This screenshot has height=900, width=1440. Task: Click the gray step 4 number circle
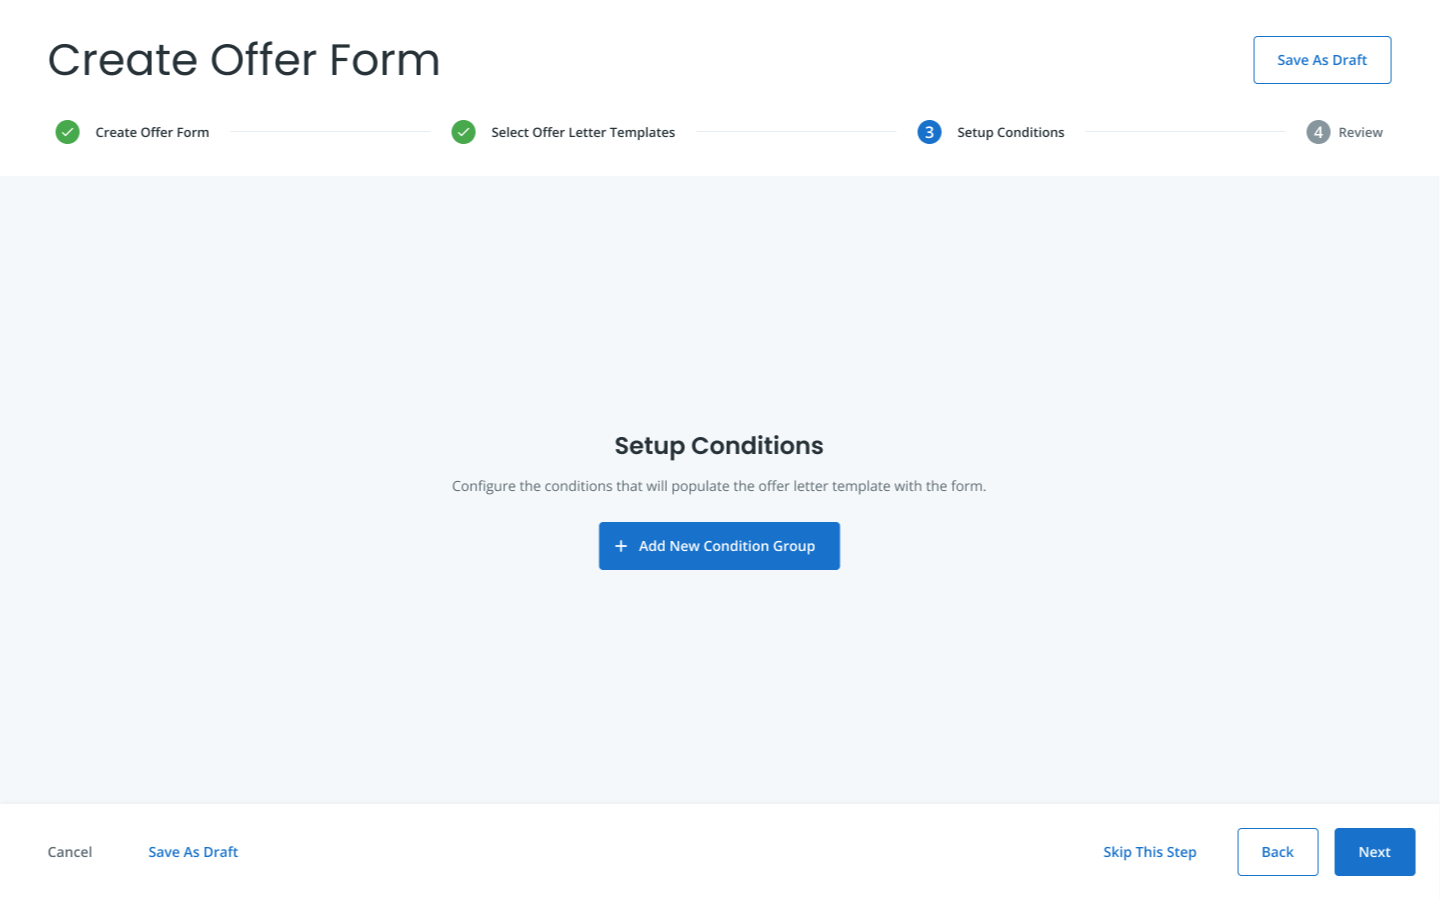(x=1318, y=131)
